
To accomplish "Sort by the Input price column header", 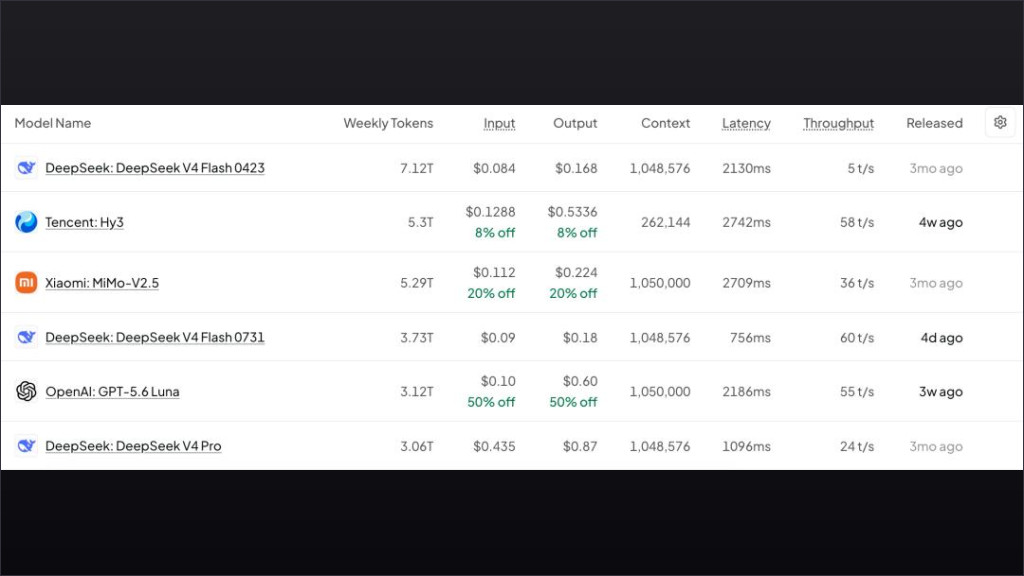I will click(499, 123).
